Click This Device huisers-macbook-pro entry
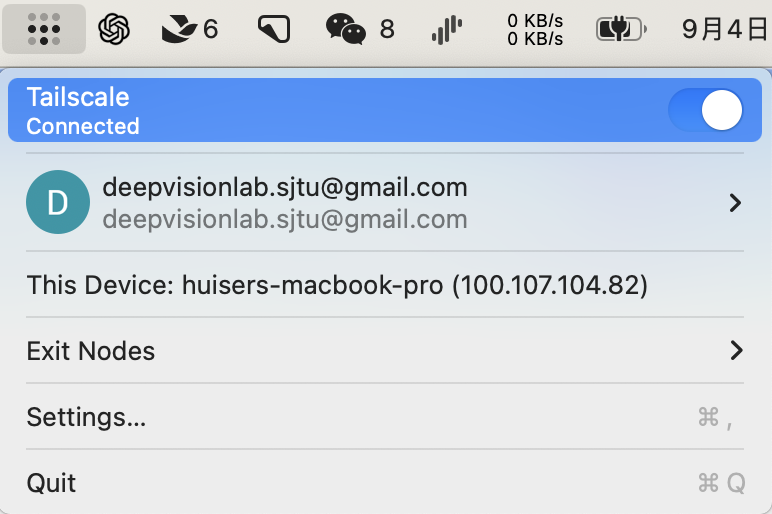This screenshot has width=772, height=514. coord(337,285)
